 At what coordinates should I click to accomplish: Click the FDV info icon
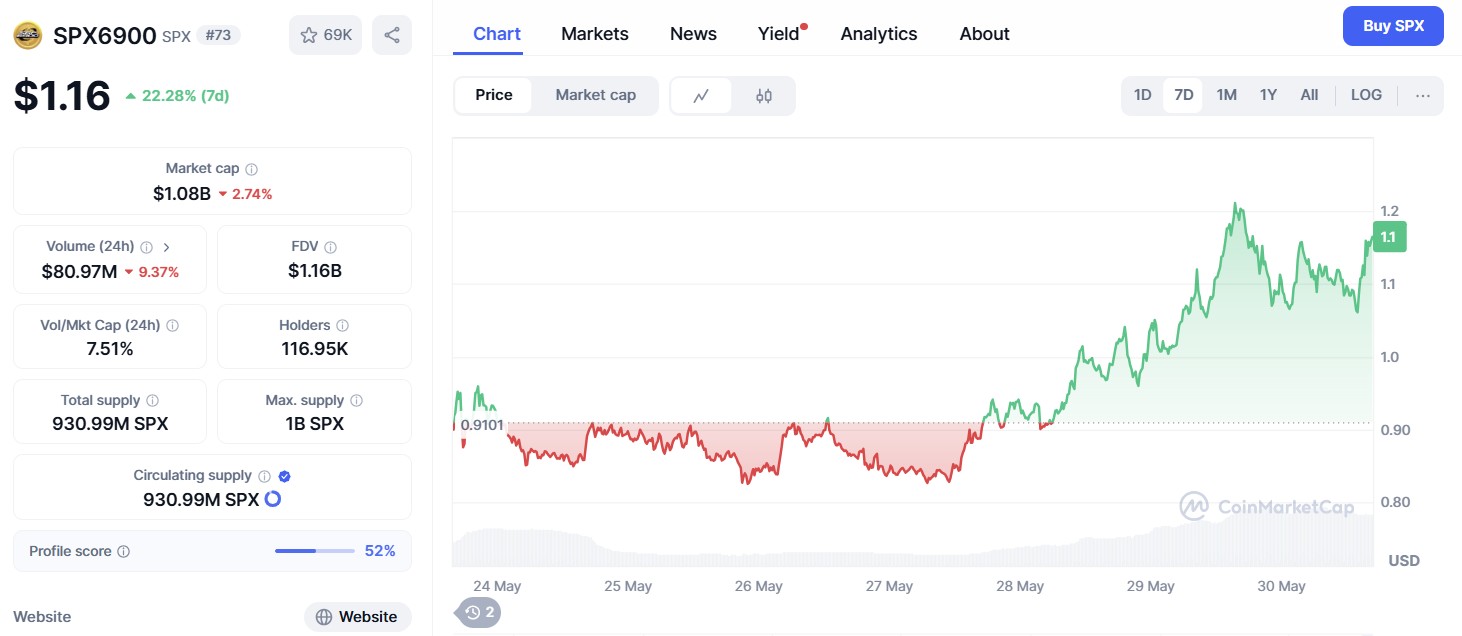pos(331,247)
